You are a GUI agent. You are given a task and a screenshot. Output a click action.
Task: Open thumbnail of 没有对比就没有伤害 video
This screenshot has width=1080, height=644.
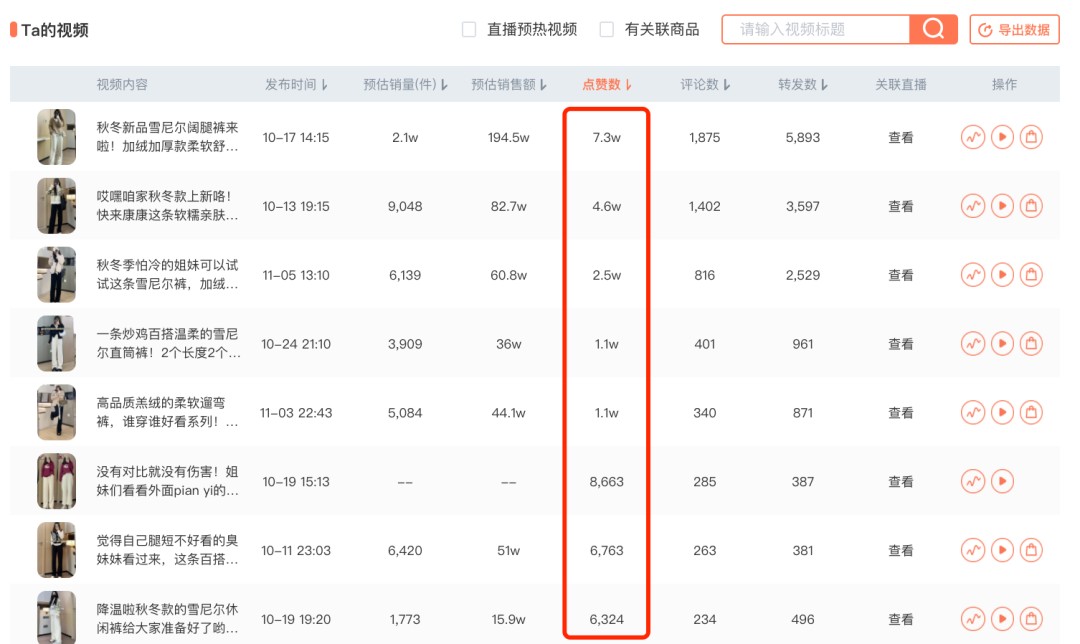(56, 481)
